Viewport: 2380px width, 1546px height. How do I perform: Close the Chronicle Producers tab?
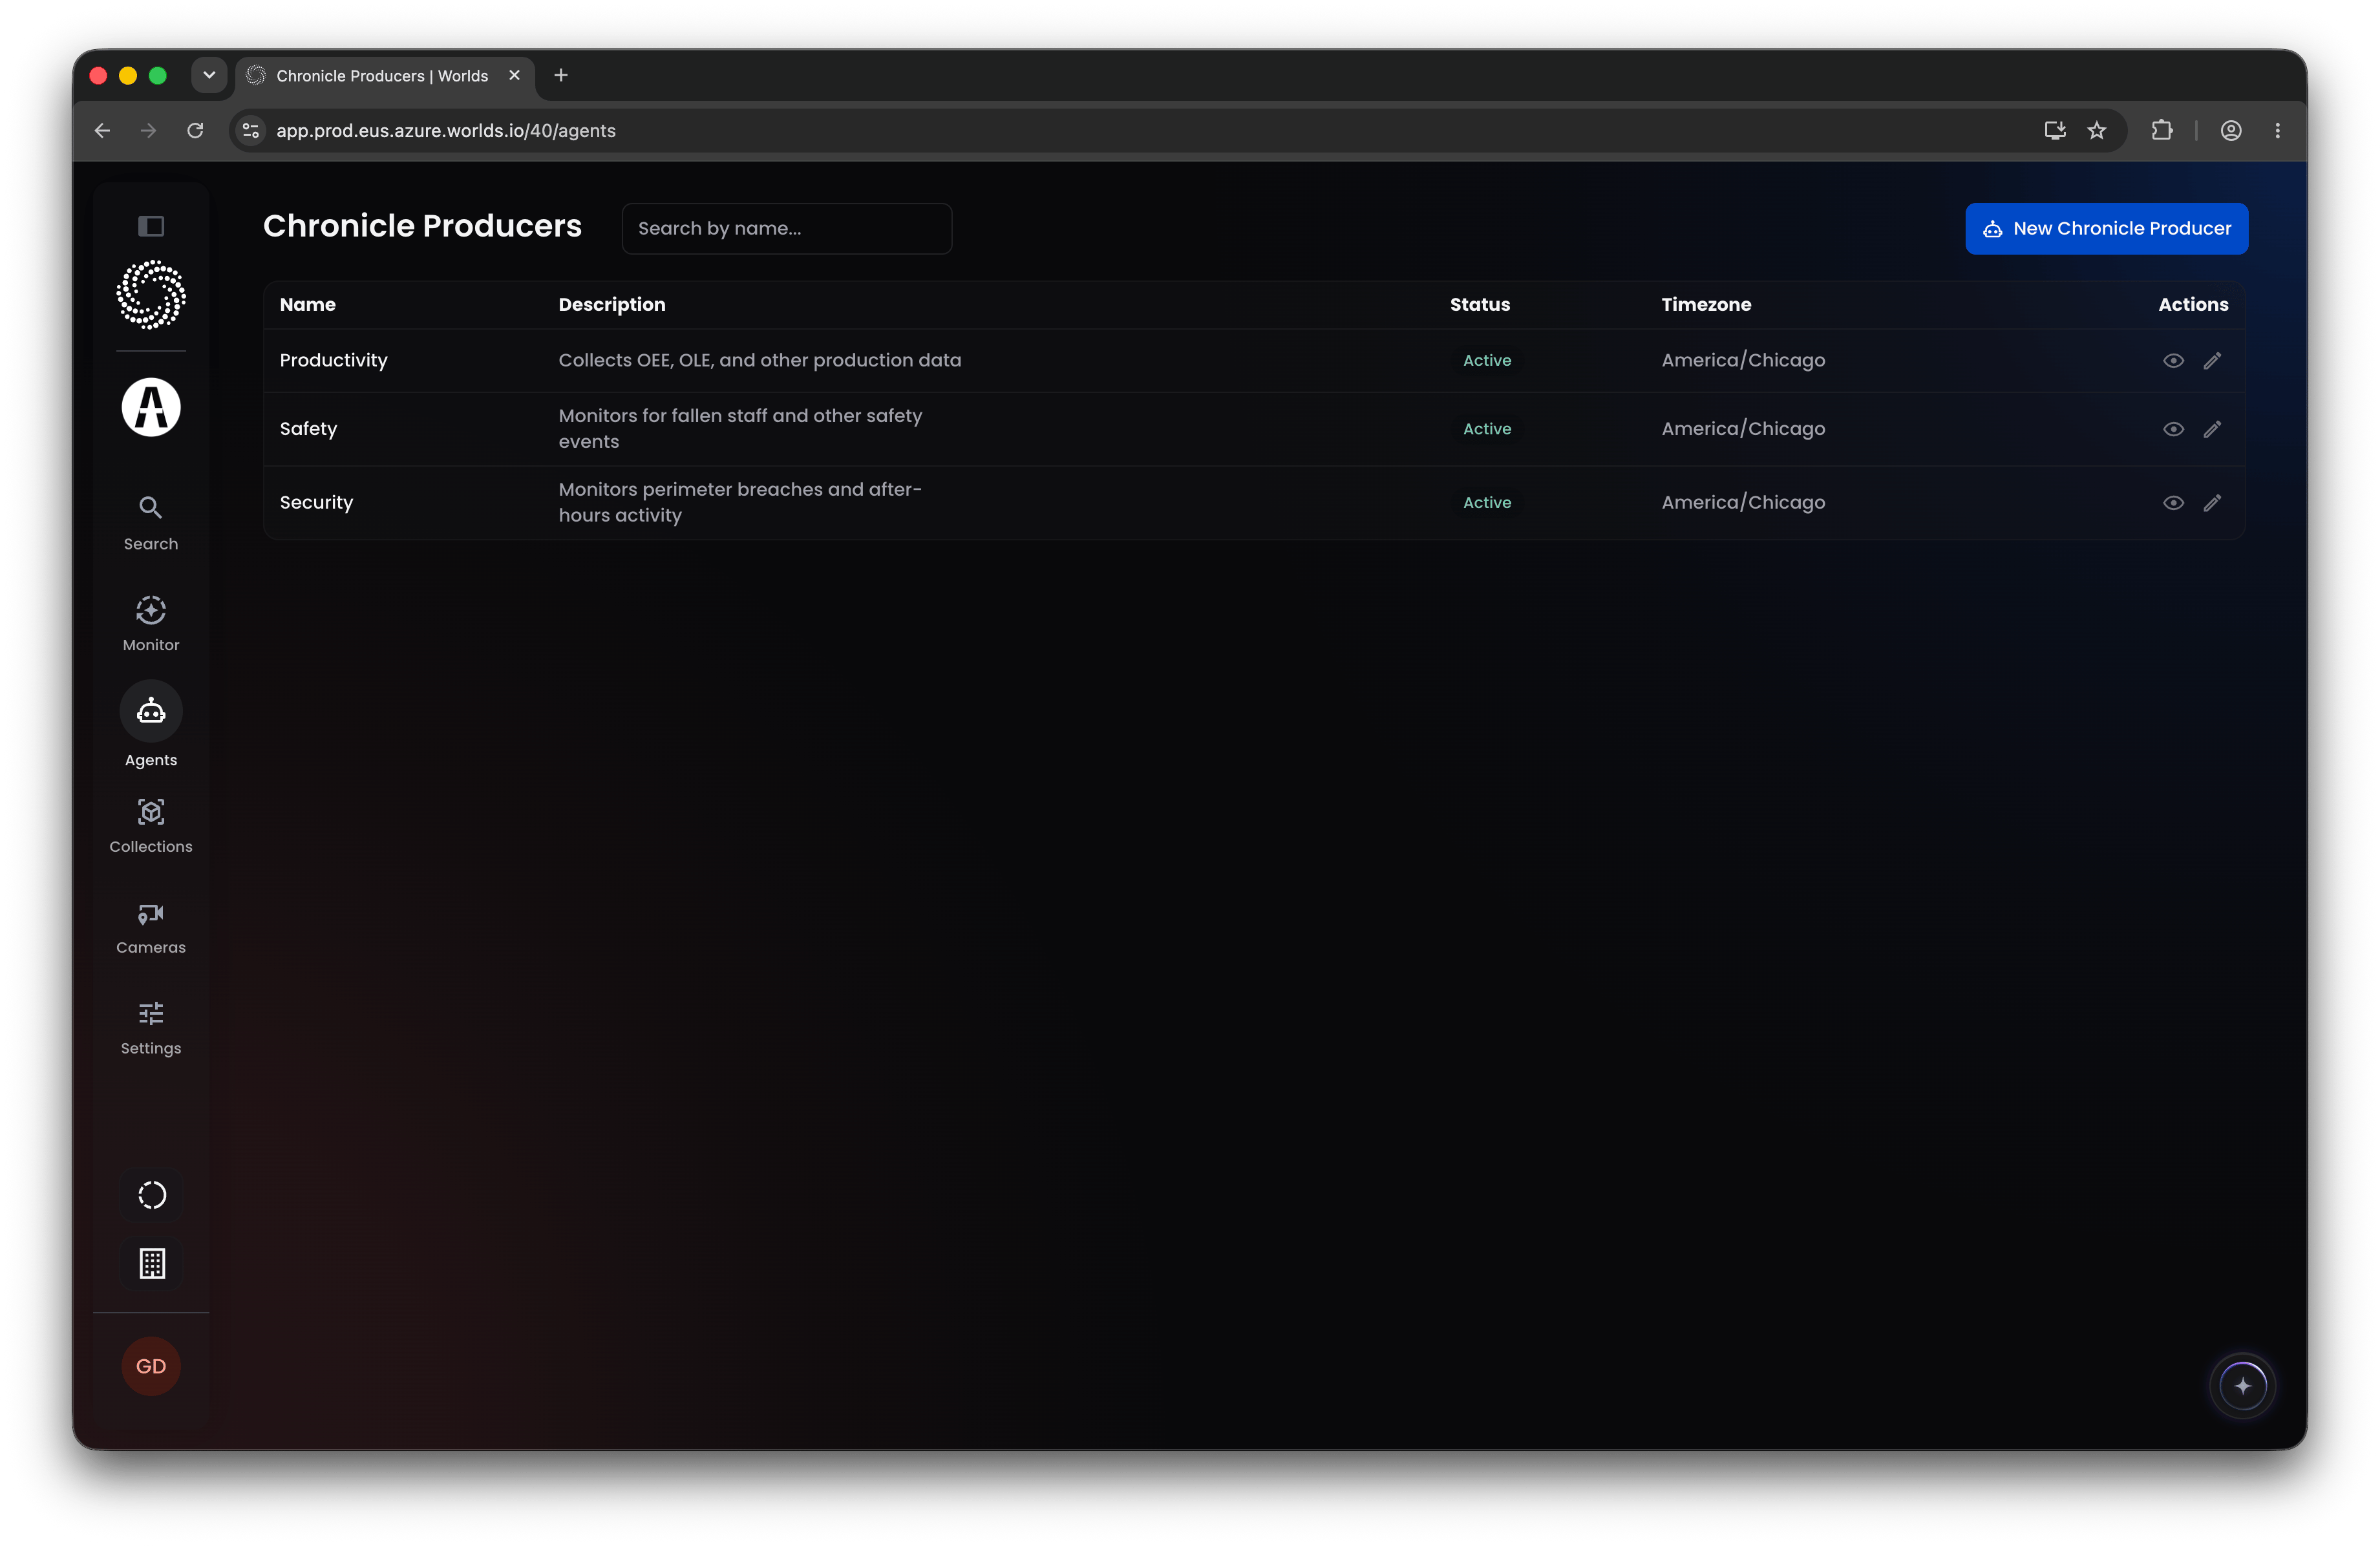(514, 75)
